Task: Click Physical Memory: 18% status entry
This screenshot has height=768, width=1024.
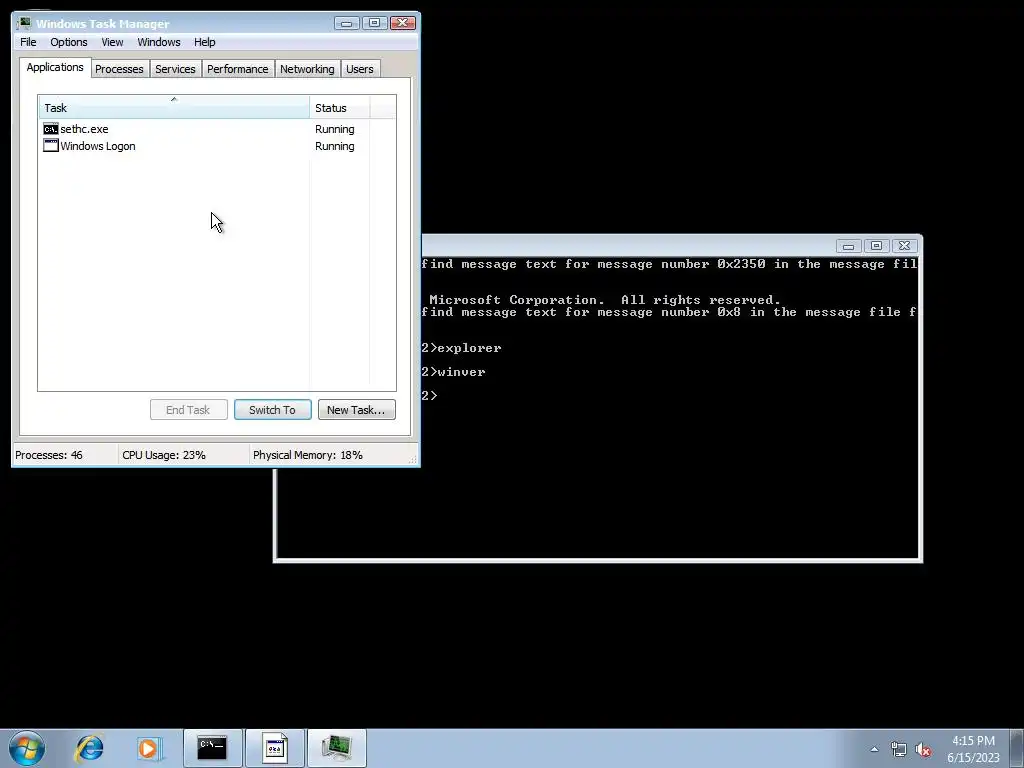Action: pyautogui.click(x=308, y=455)
